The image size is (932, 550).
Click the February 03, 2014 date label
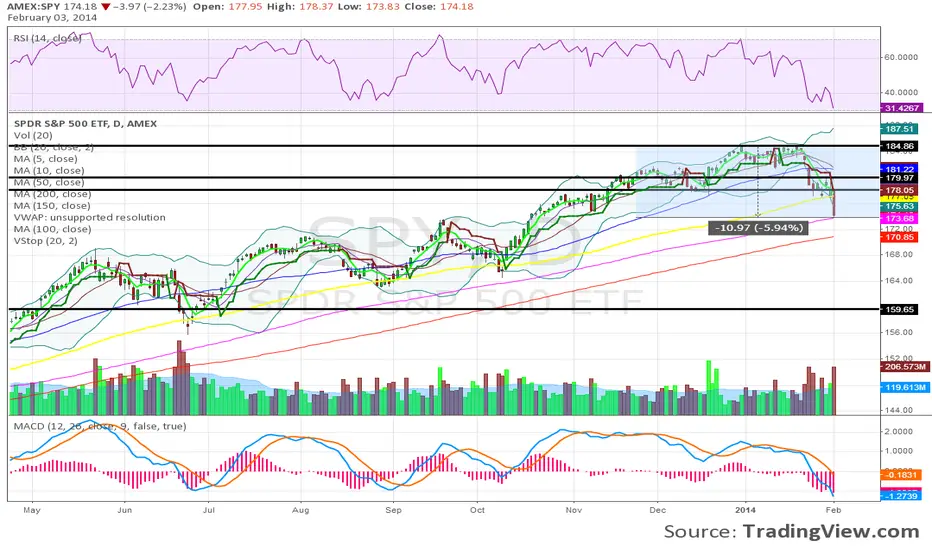point(52,18)
